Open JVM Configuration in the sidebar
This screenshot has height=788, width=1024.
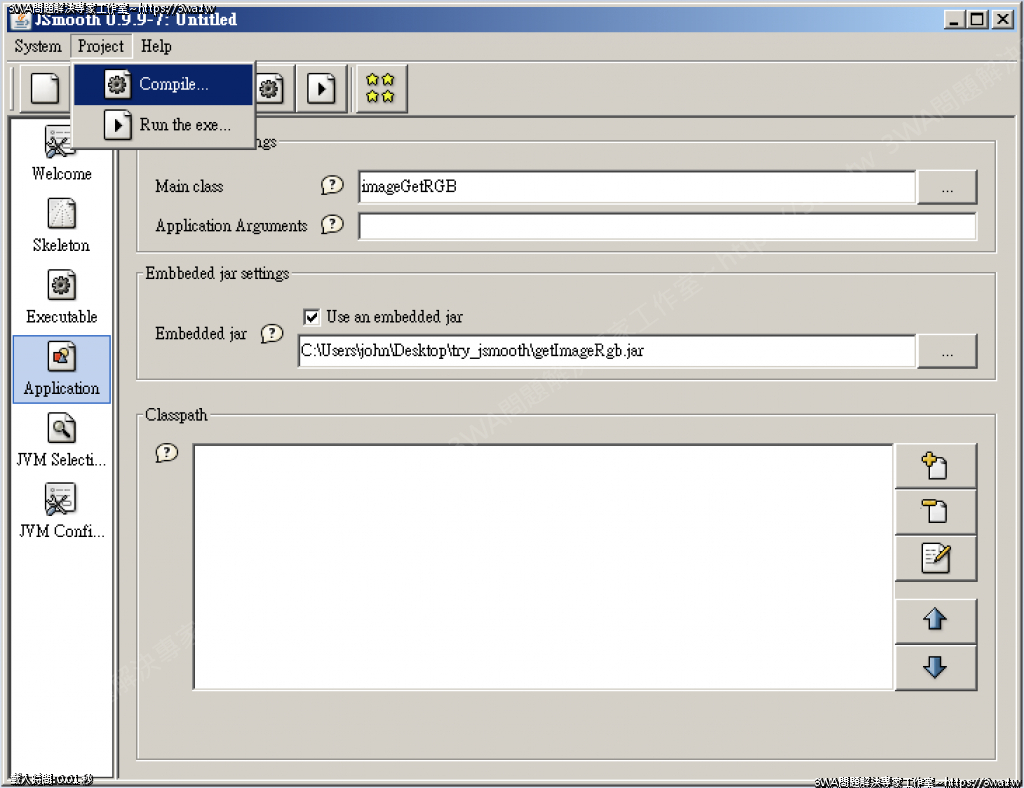(61, 511)
